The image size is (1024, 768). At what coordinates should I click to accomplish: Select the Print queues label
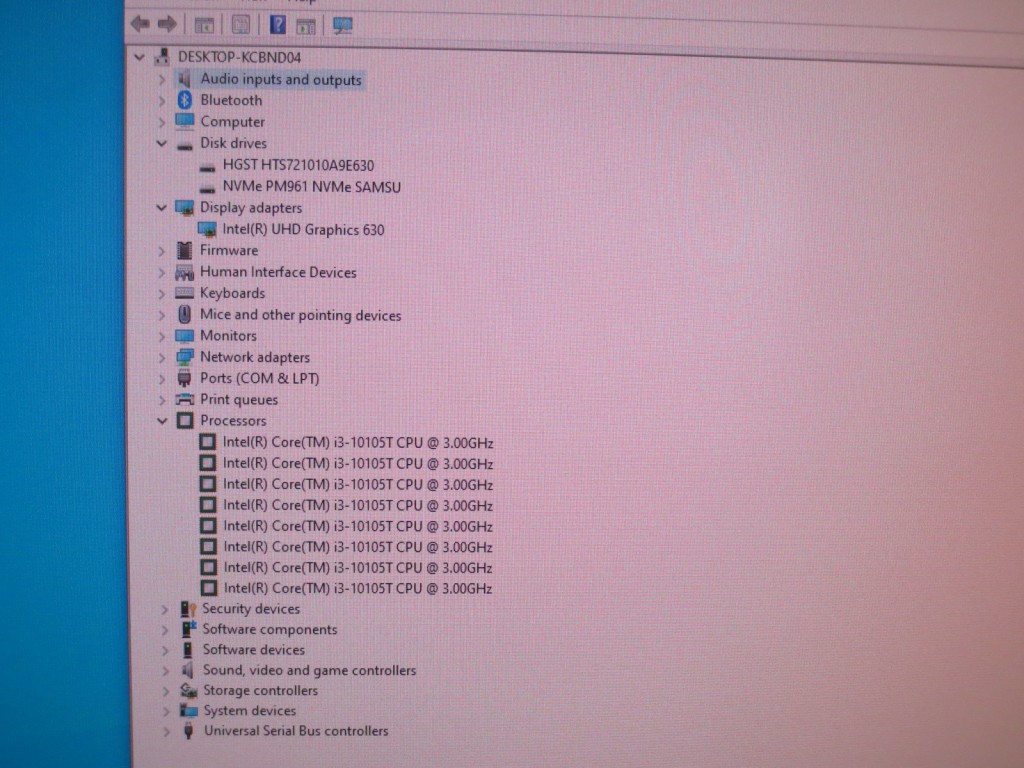pyautogui.click(x=239, y=399)
